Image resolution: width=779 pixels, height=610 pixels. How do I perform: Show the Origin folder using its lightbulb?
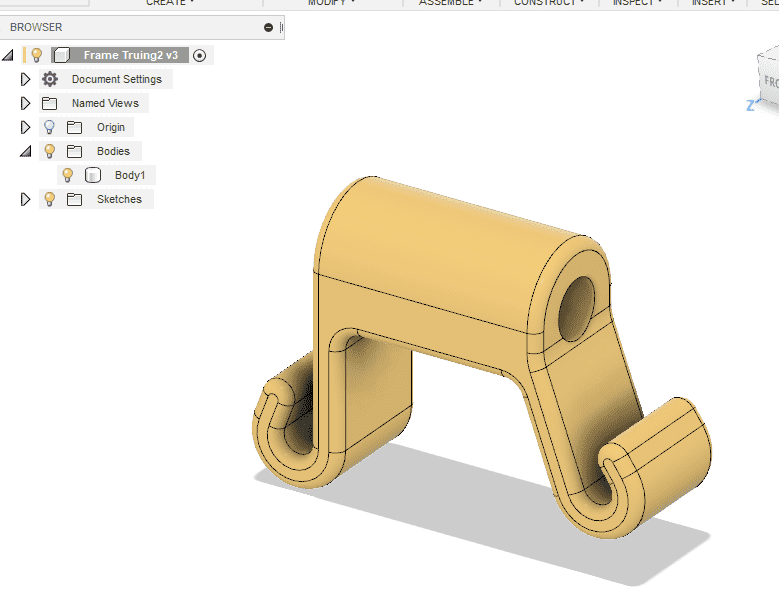pos(49,127)
